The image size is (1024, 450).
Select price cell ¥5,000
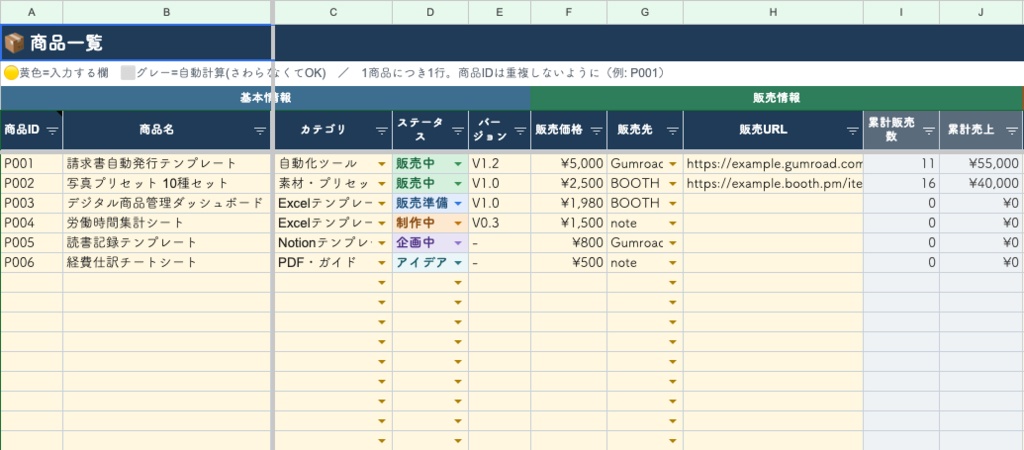coord(569,163)
